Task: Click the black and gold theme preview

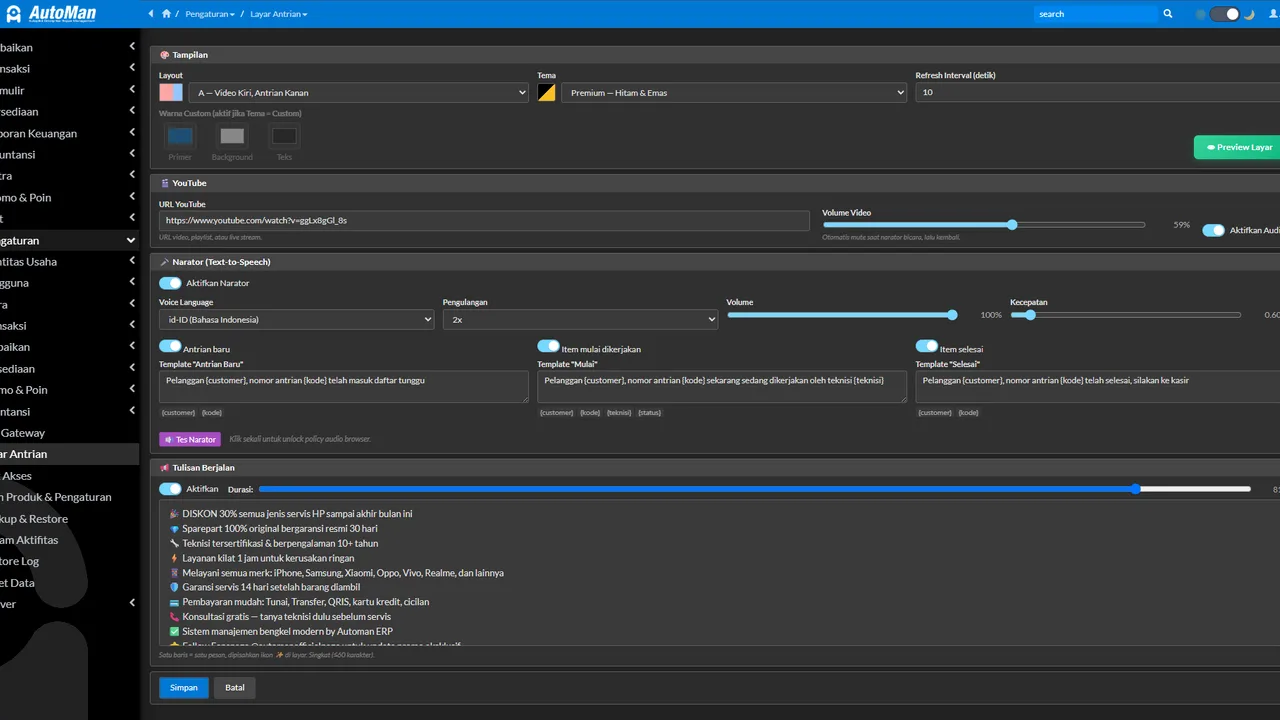Action: point(547,92)
